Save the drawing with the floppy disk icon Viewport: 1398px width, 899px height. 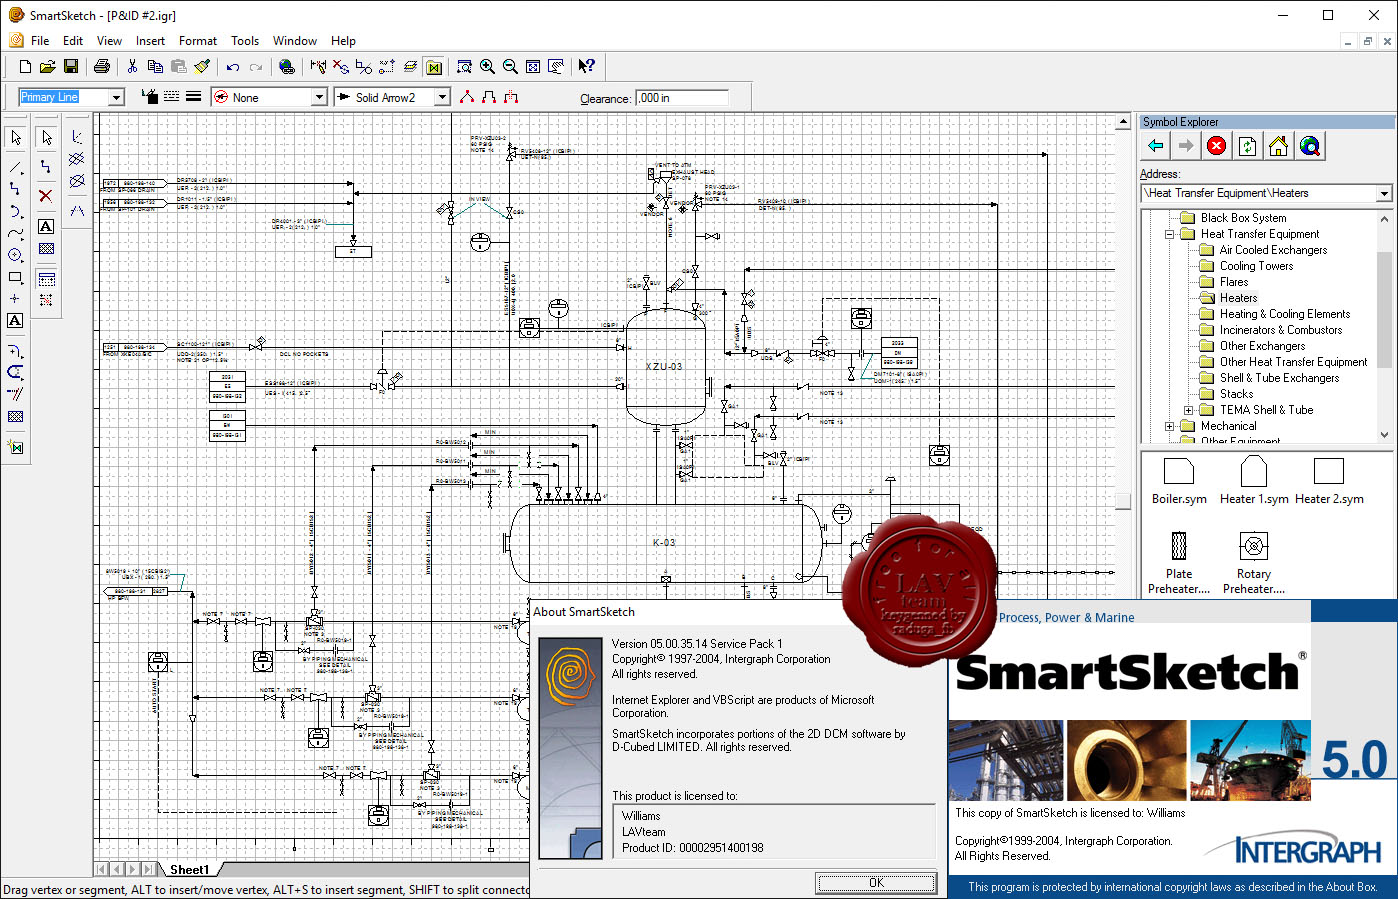[x=70, y=67]
